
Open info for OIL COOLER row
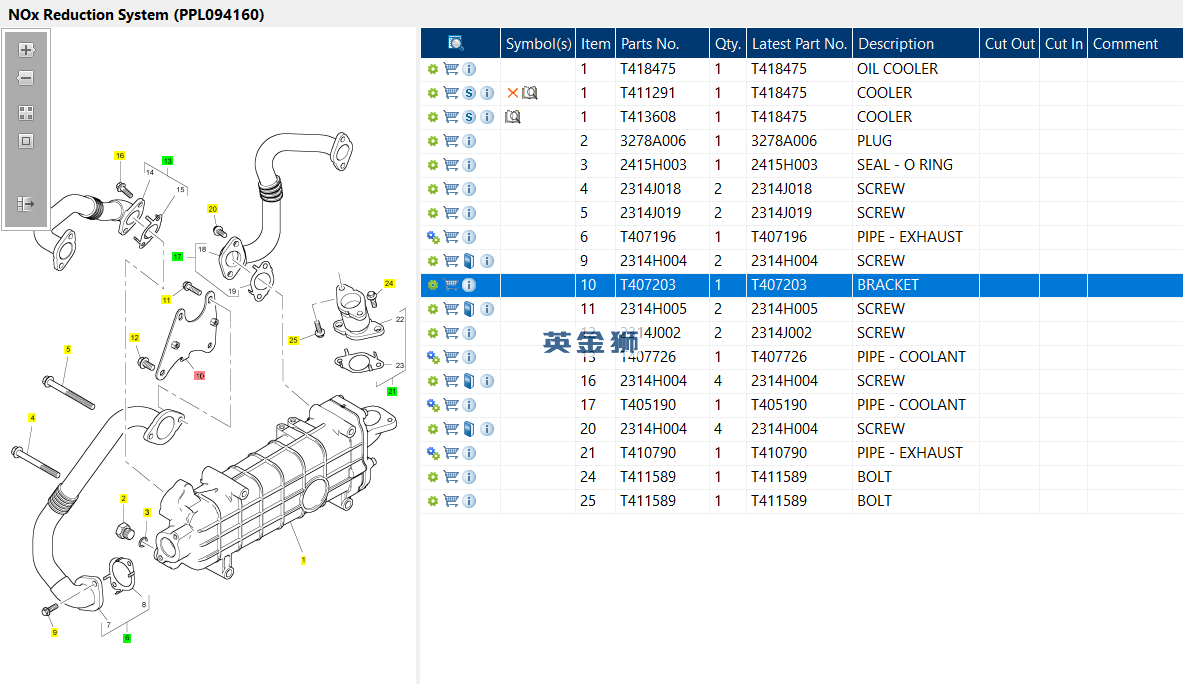469,69
